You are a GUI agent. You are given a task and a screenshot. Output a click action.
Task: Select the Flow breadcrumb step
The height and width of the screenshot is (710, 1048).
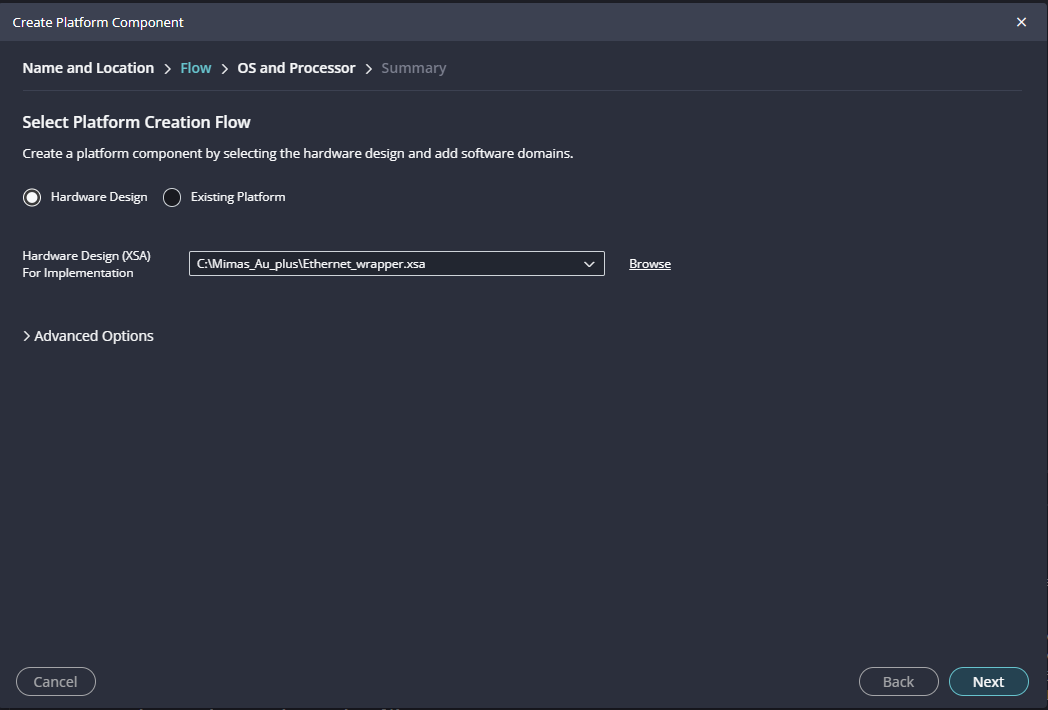[196, 68]
